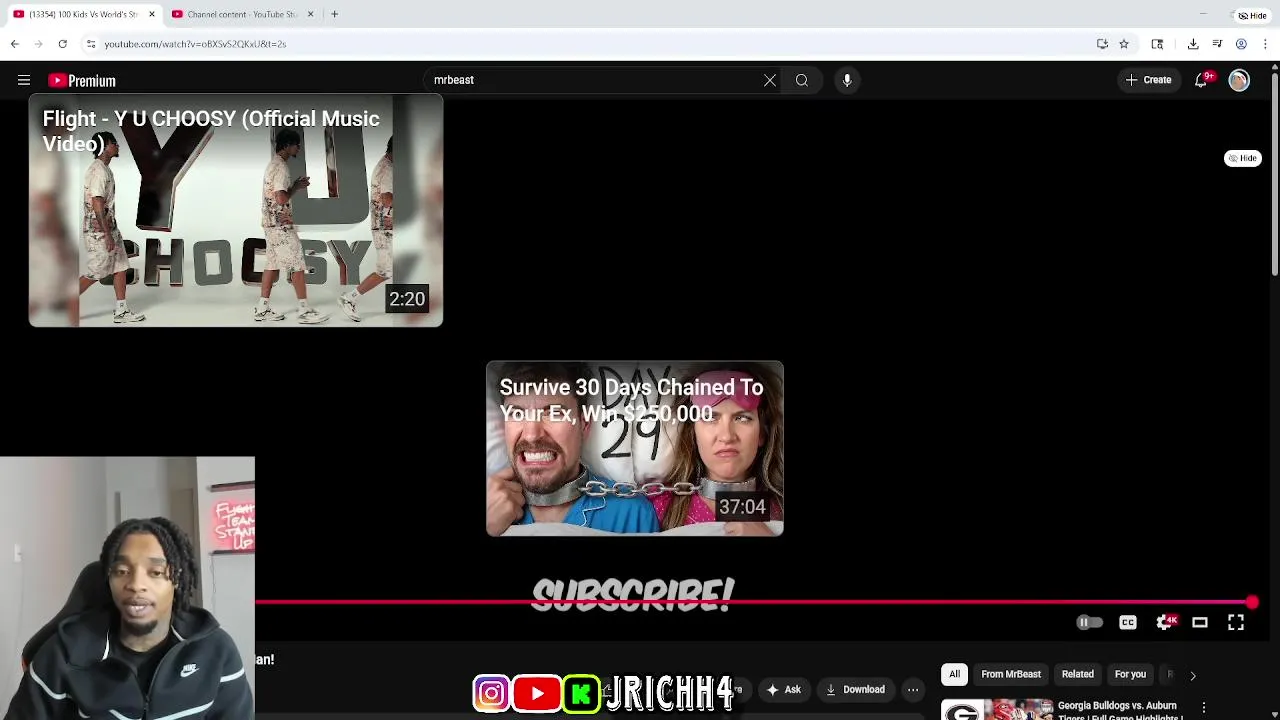Click the video progress bar
Screen dimensions: 1280x720
753,603
